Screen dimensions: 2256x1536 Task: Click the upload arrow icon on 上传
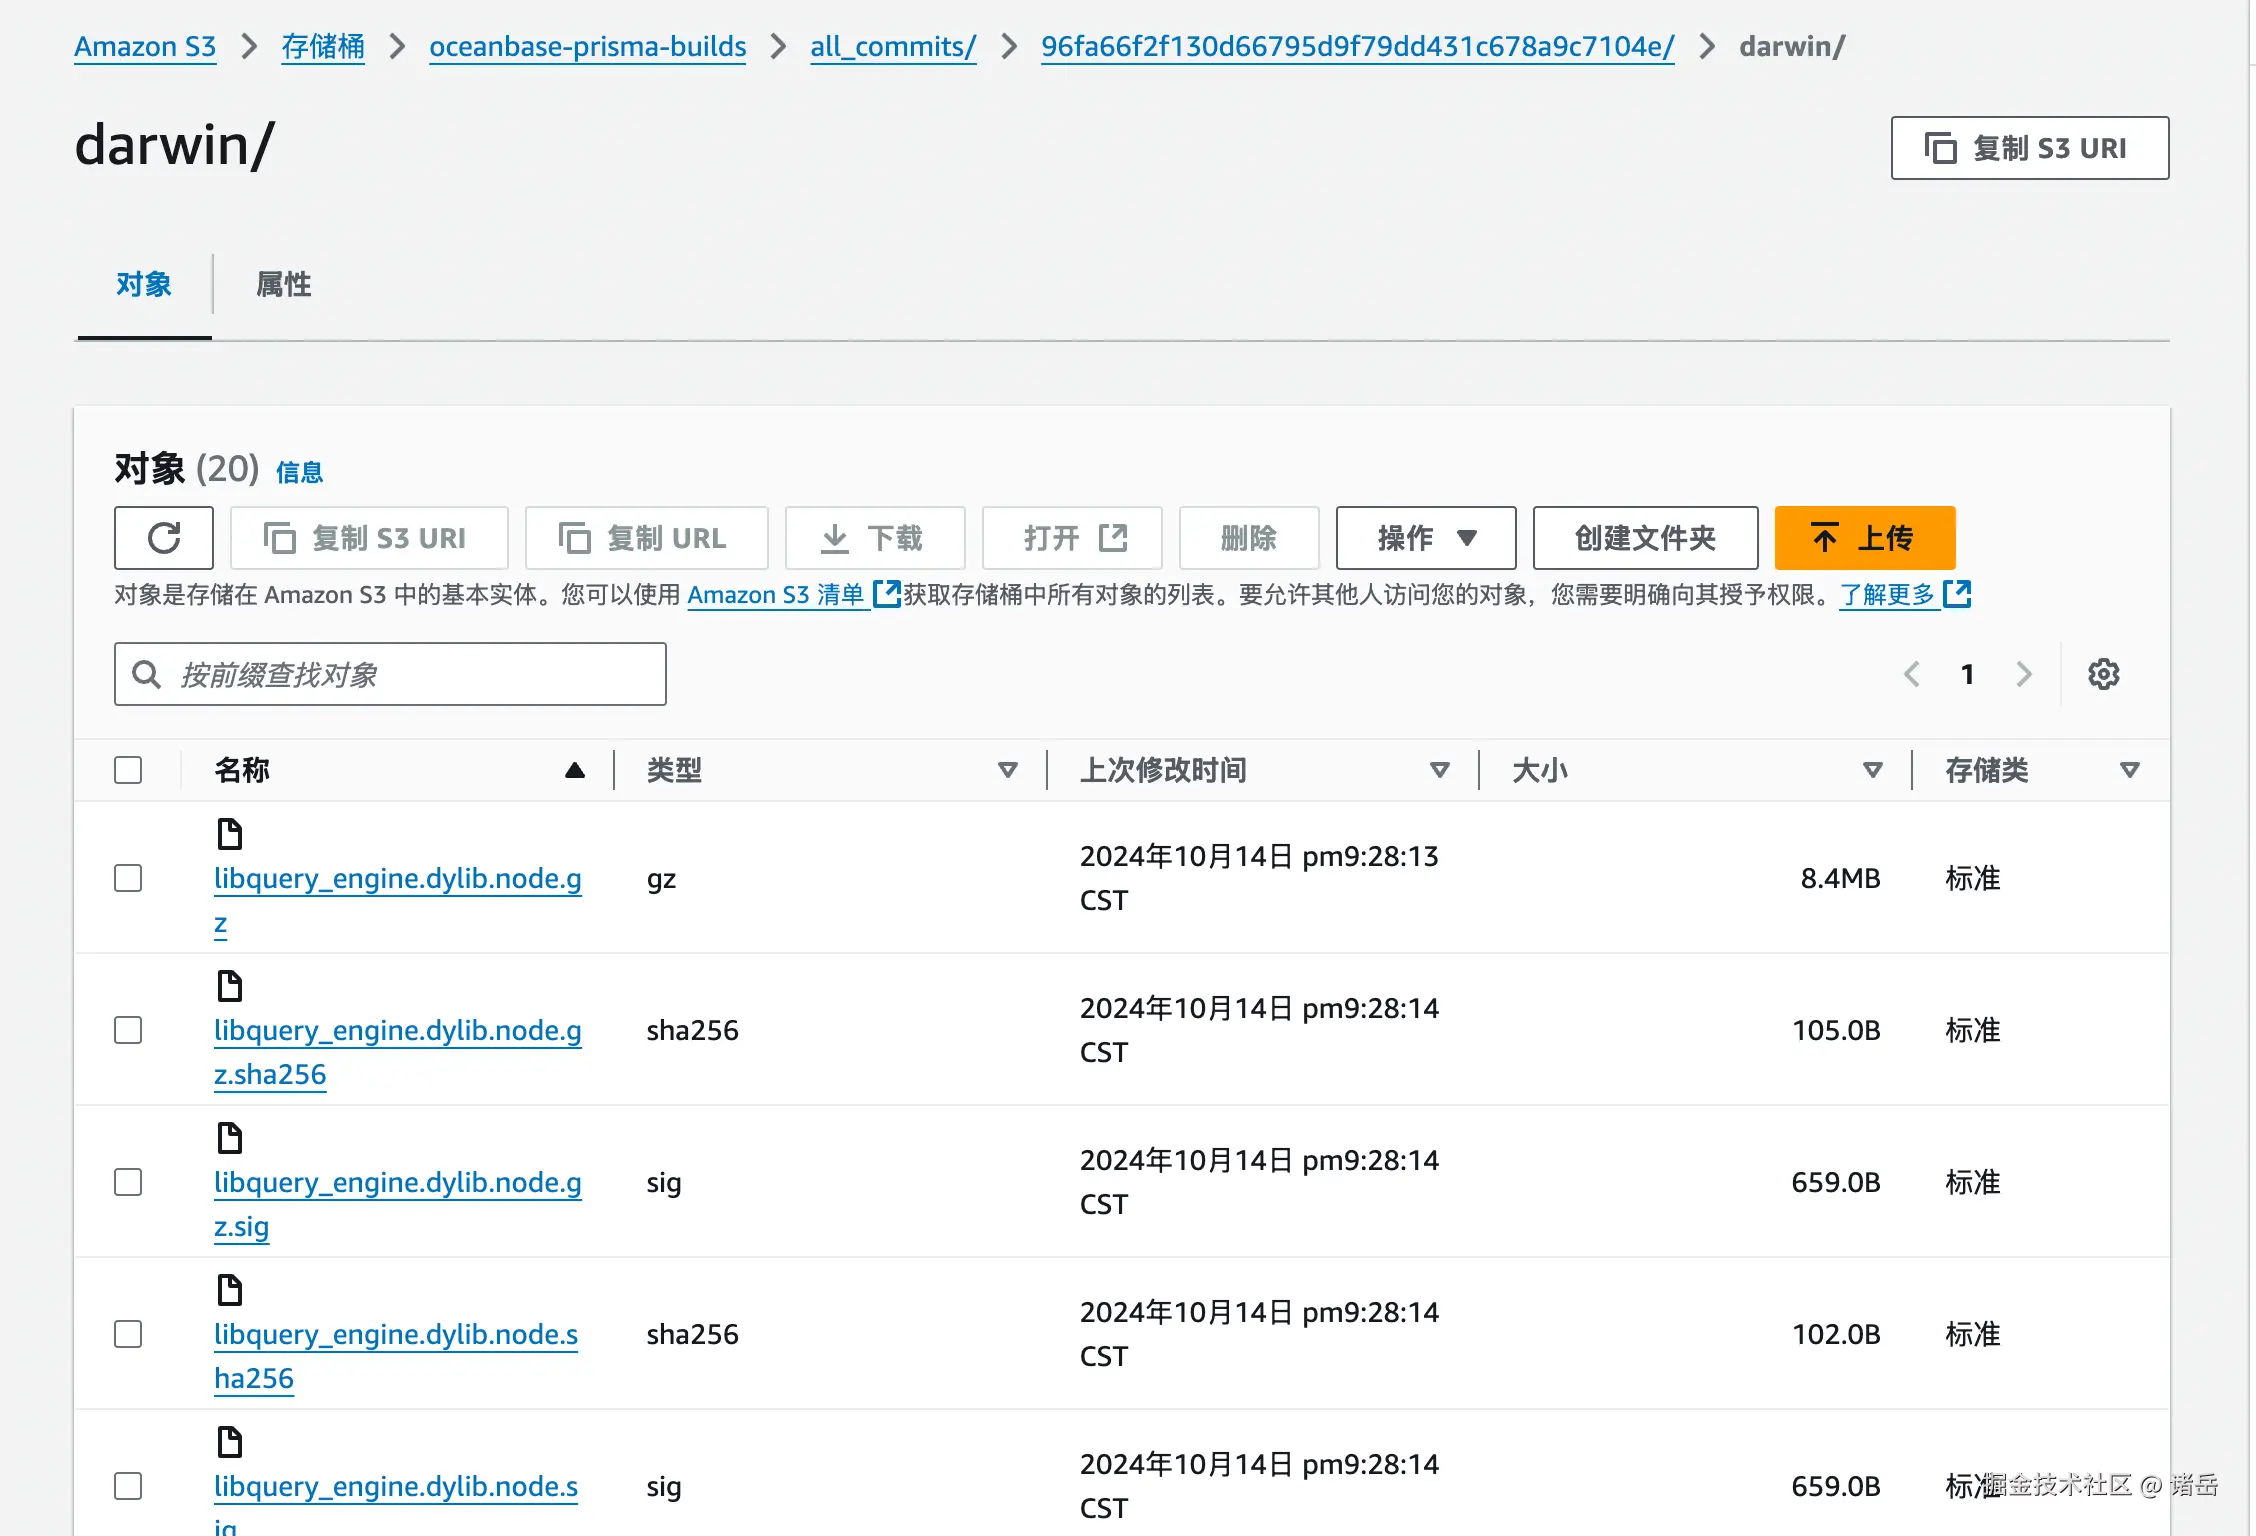[x=1824, y=538]
